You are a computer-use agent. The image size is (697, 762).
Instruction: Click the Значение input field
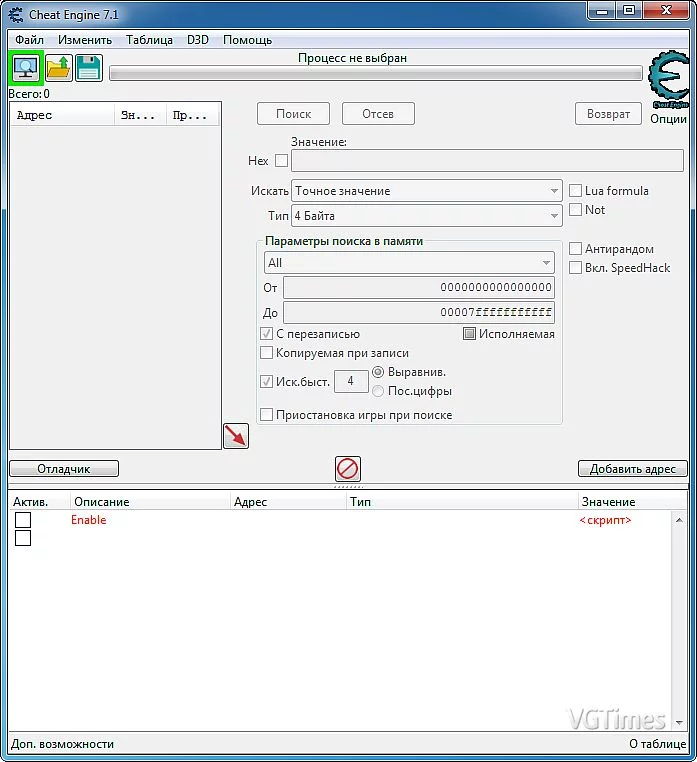[487, 160]
